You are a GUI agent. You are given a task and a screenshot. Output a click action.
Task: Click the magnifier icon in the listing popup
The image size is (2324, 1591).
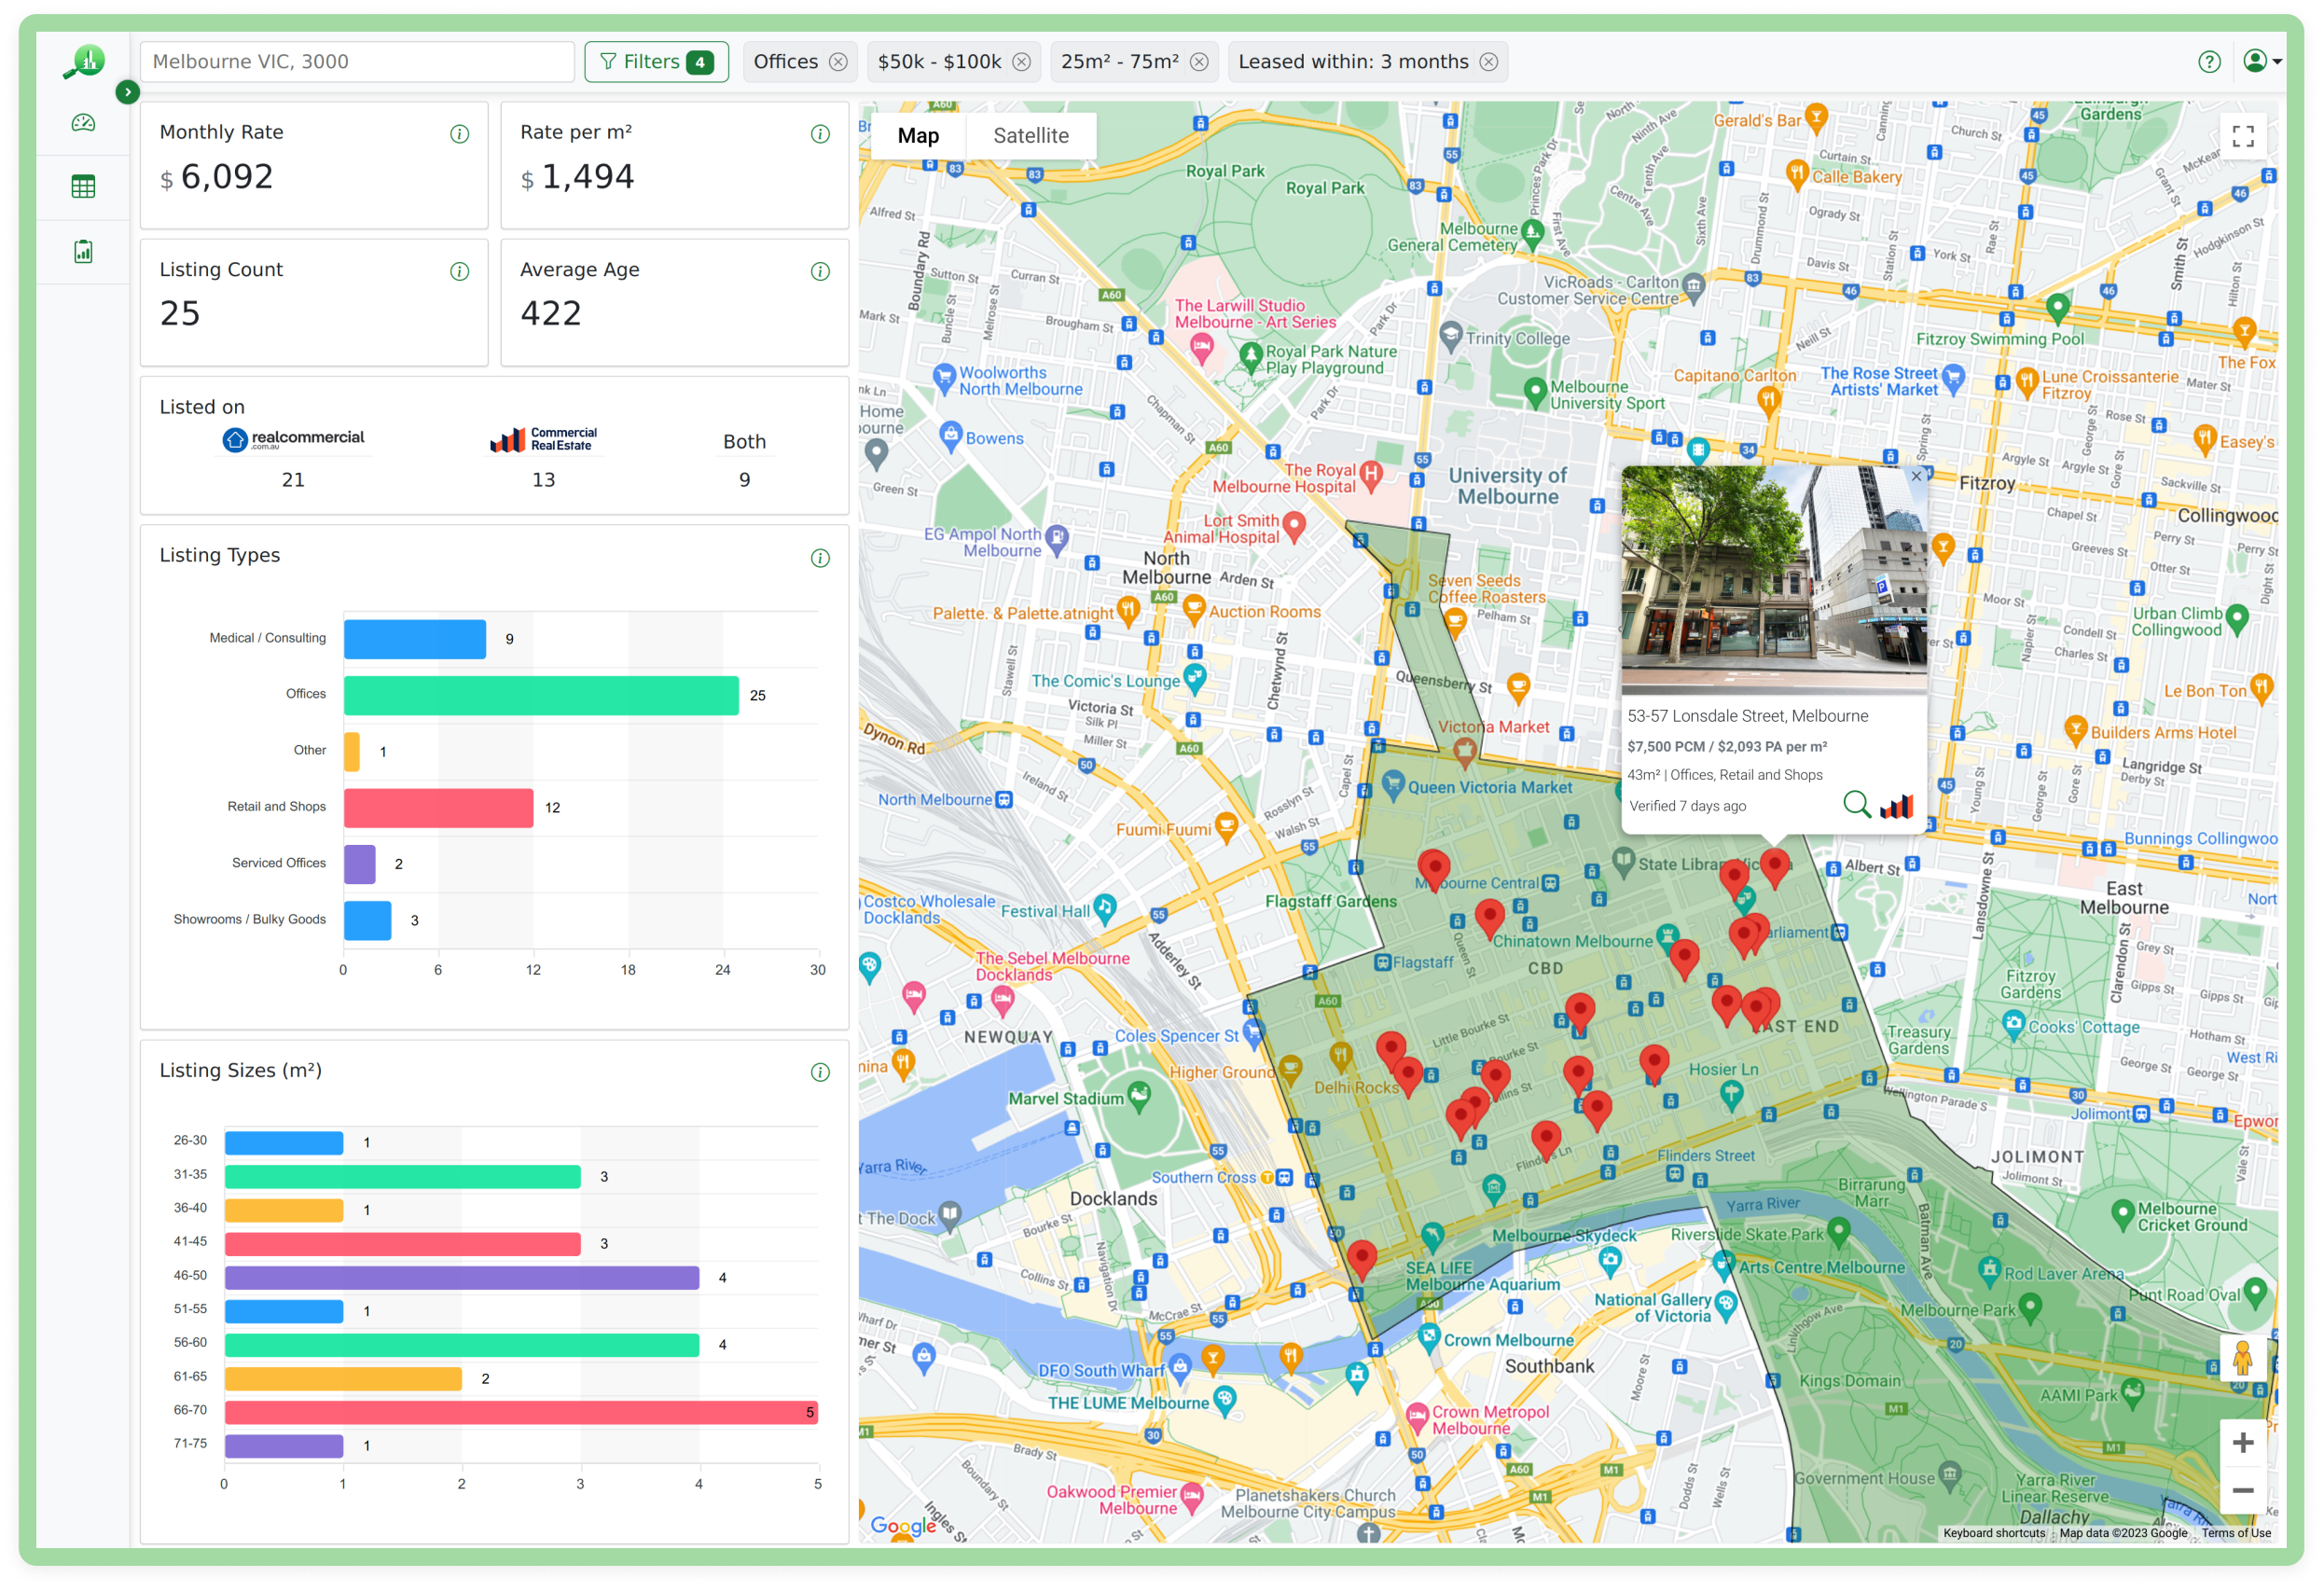(x=1857, y=805)
